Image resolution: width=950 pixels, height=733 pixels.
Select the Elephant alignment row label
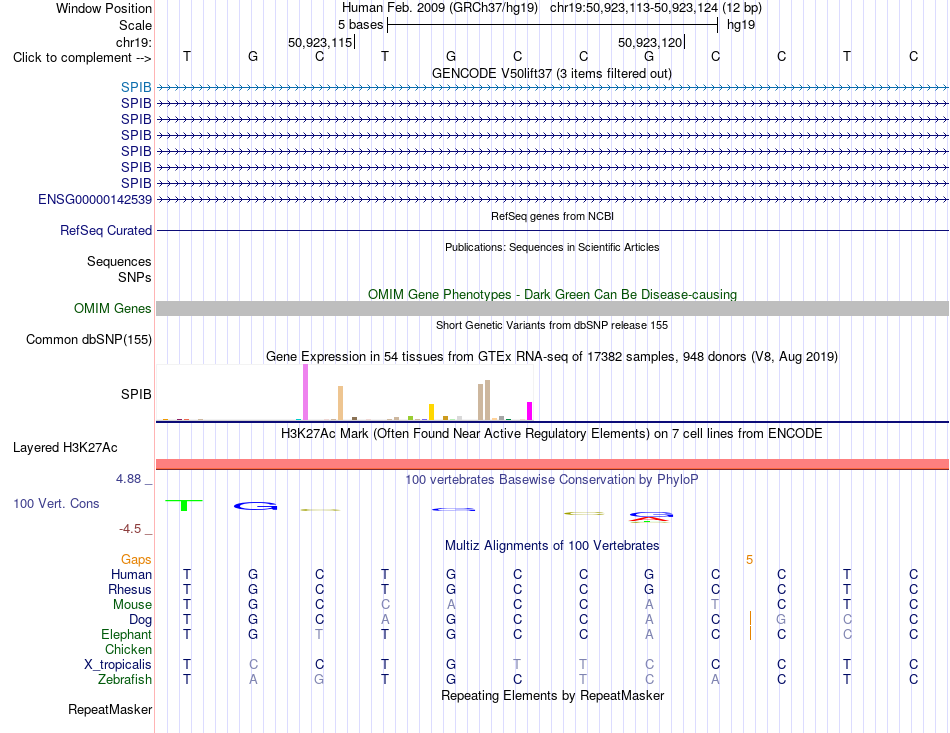[x=126, y=634]
